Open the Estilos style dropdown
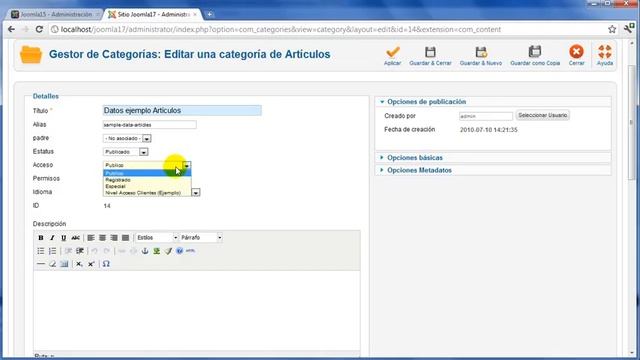The image size is (640, 360). (157, 238)
